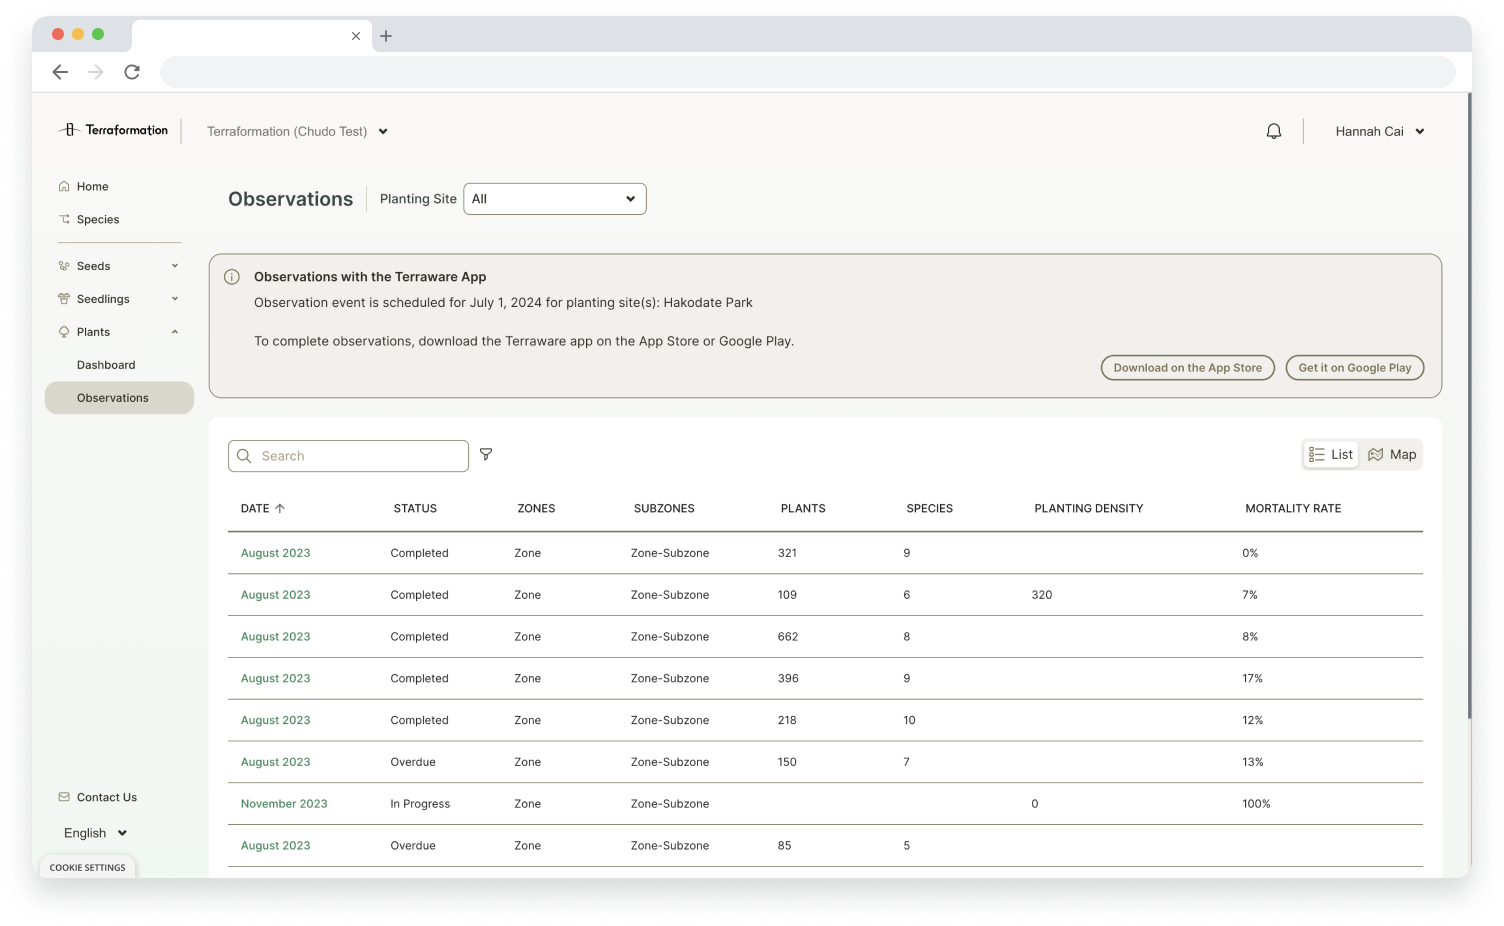Open notifications via the bell icon

(1273, 131)
